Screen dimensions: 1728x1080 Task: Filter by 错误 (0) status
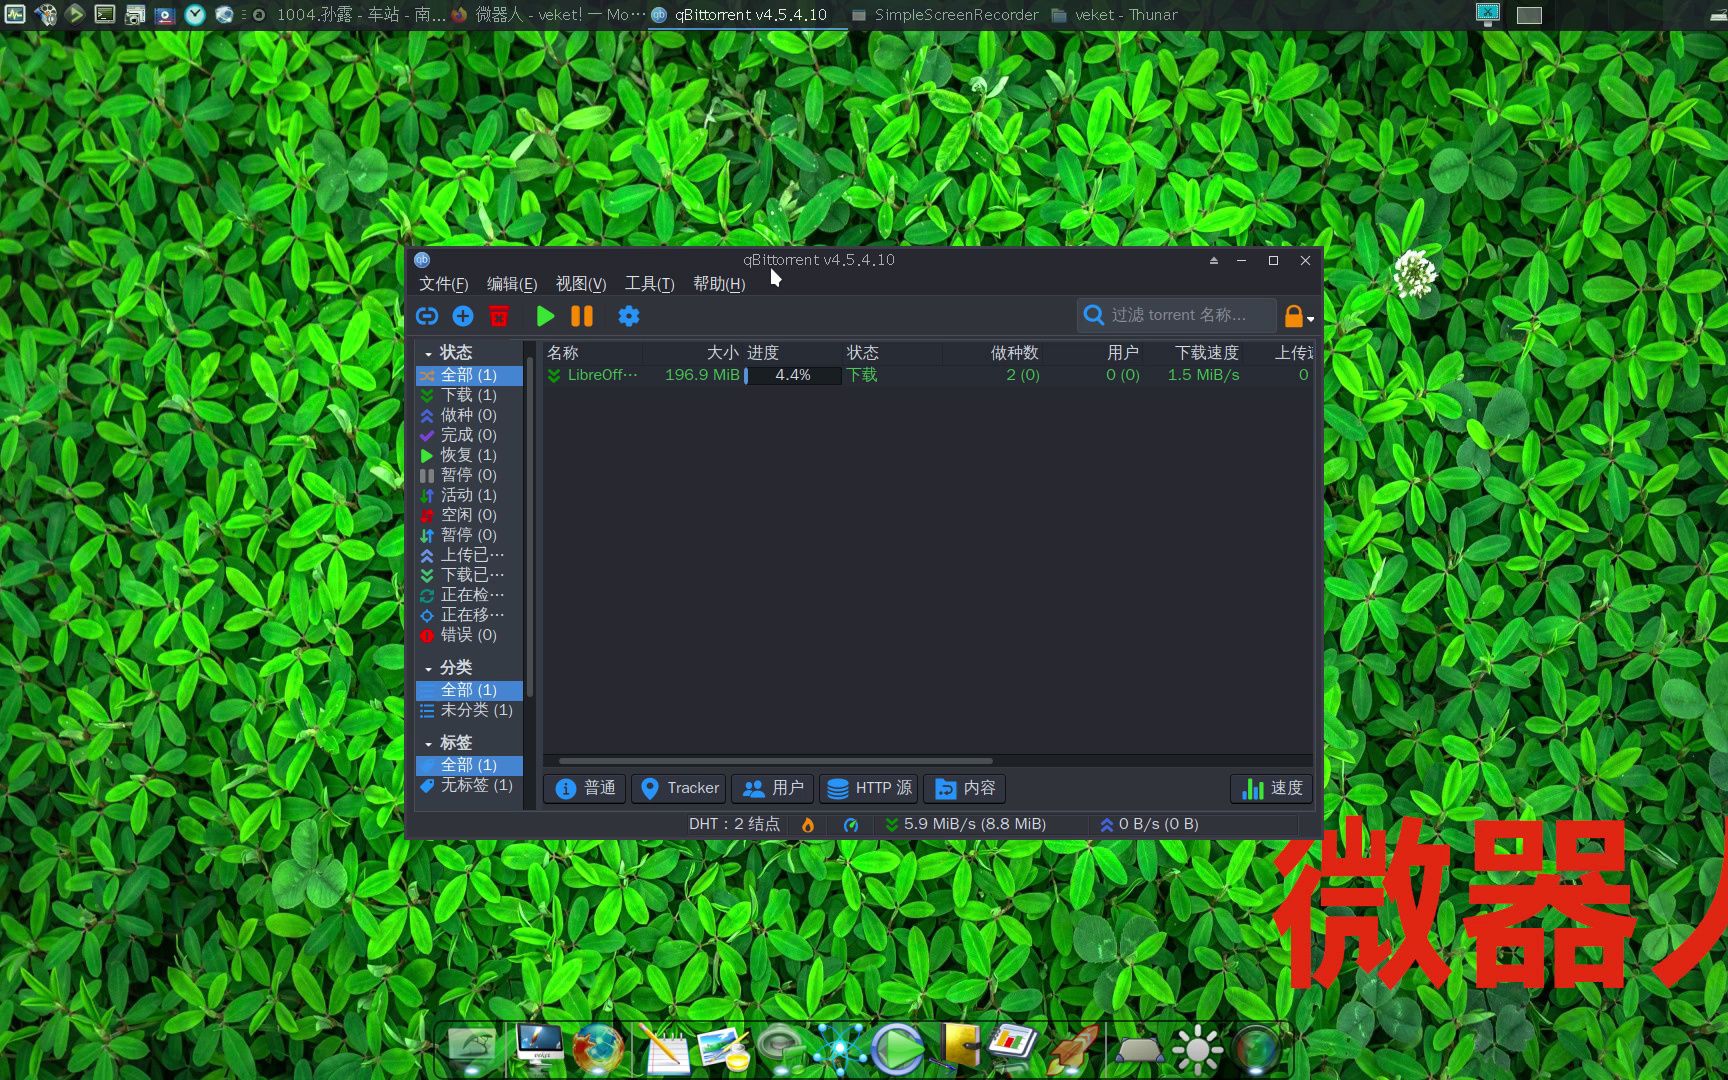coord(469,635)
